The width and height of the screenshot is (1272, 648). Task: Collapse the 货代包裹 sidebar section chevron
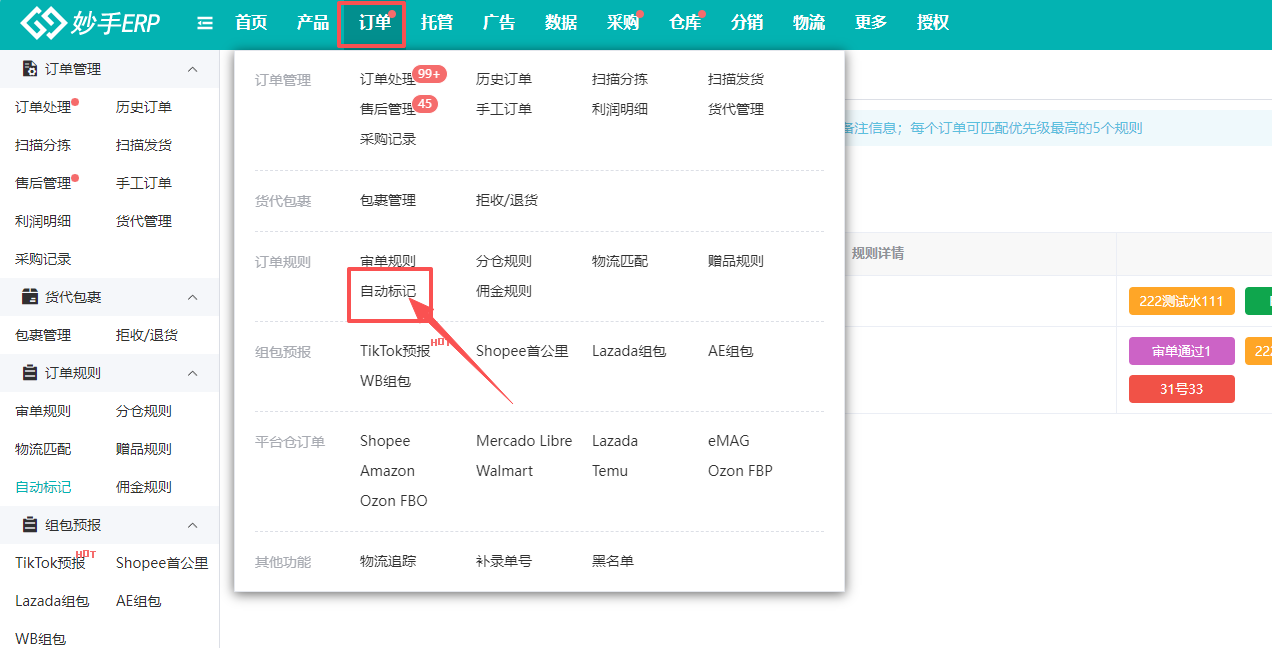[193, 297]
